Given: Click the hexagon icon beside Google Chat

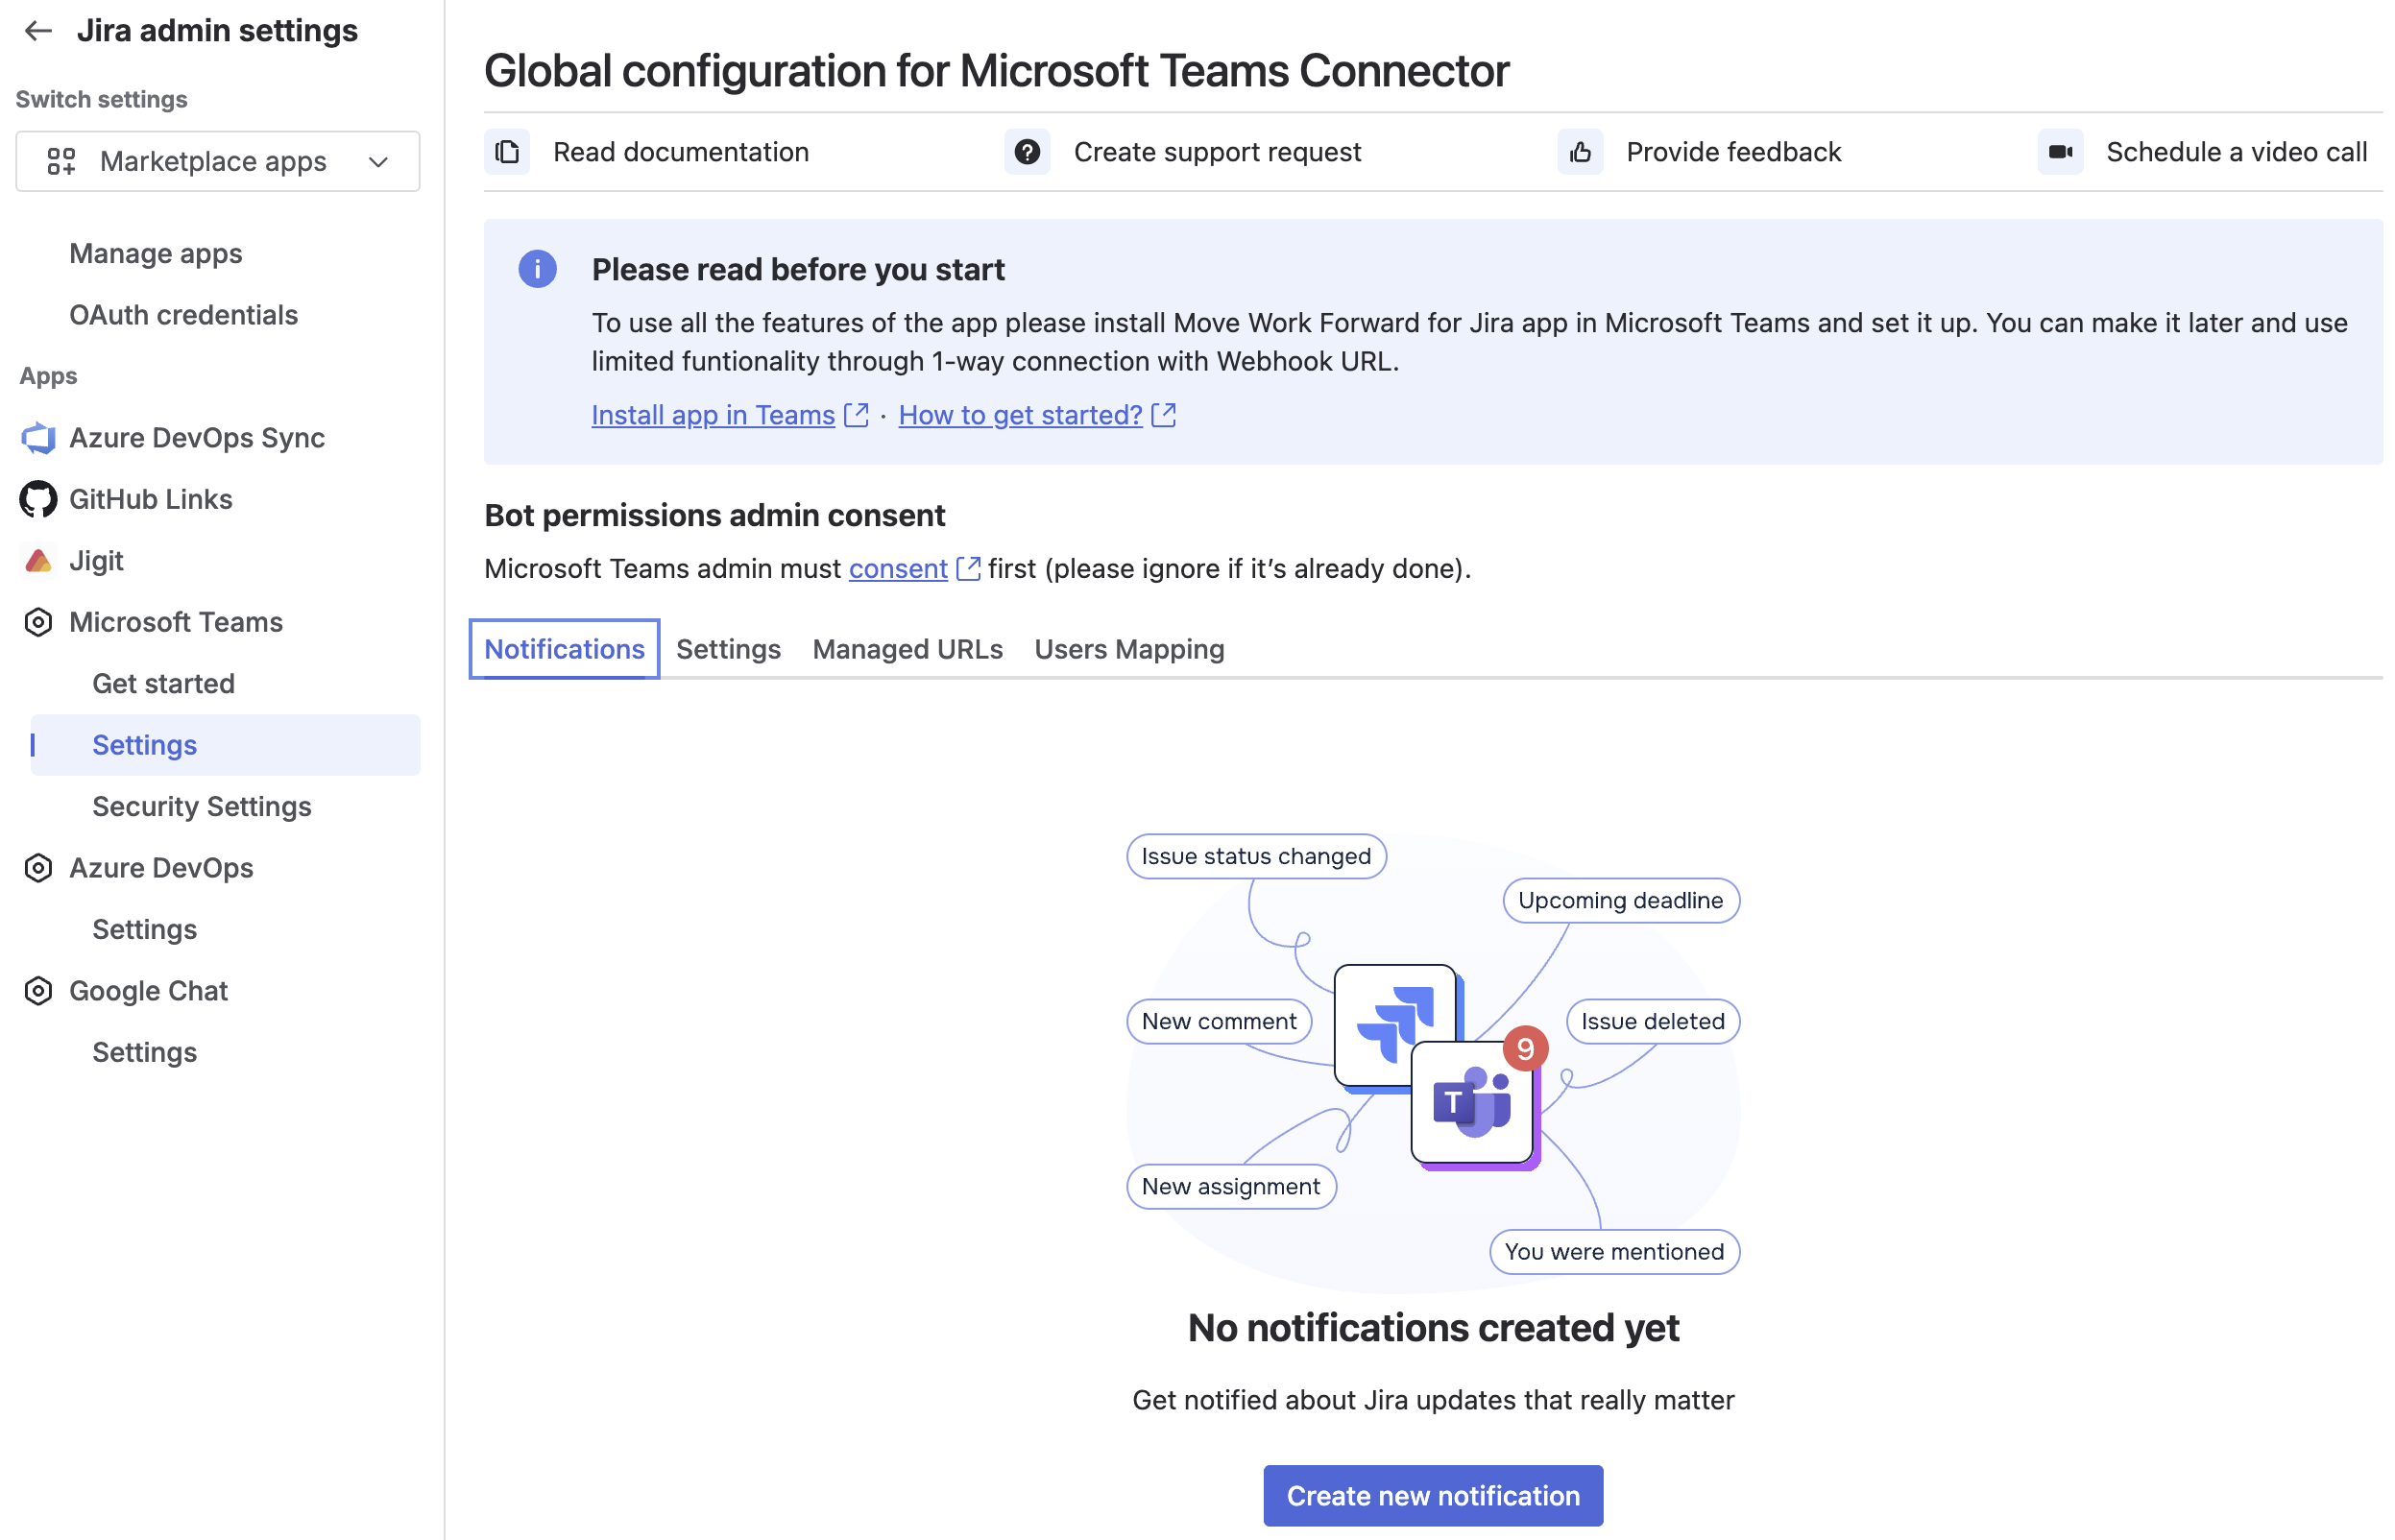Looking at the screenshot, I should (x=38, y=991).
